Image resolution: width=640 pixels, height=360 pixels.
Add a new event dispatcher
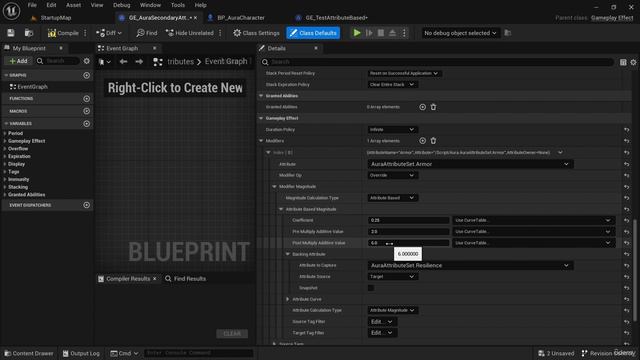click(87, 205)
